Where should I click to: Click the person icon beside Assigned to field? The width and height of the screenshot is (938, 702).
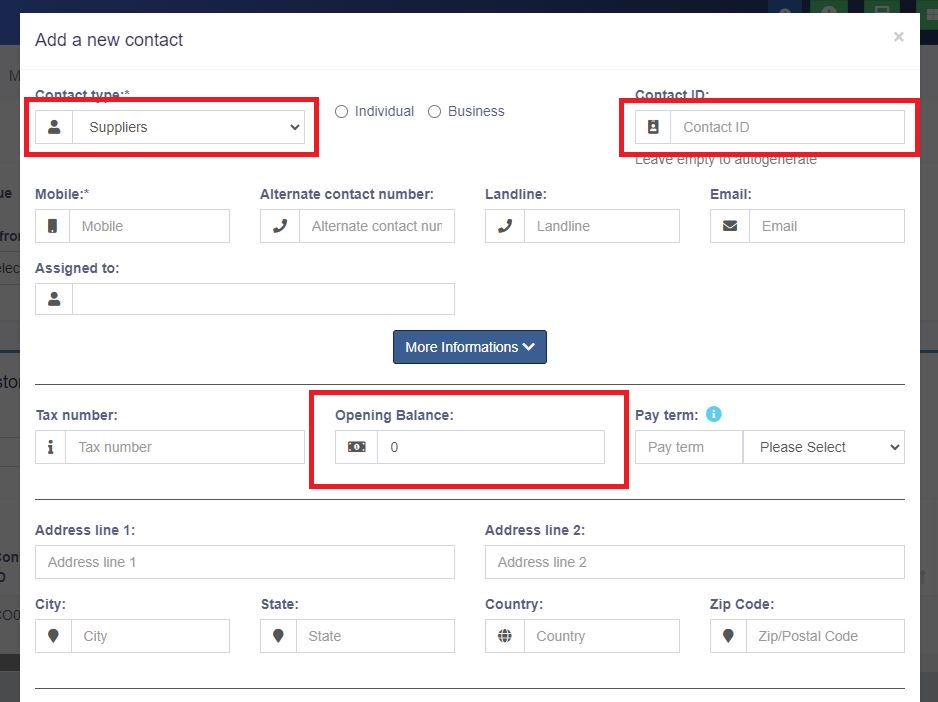[54, 299]
